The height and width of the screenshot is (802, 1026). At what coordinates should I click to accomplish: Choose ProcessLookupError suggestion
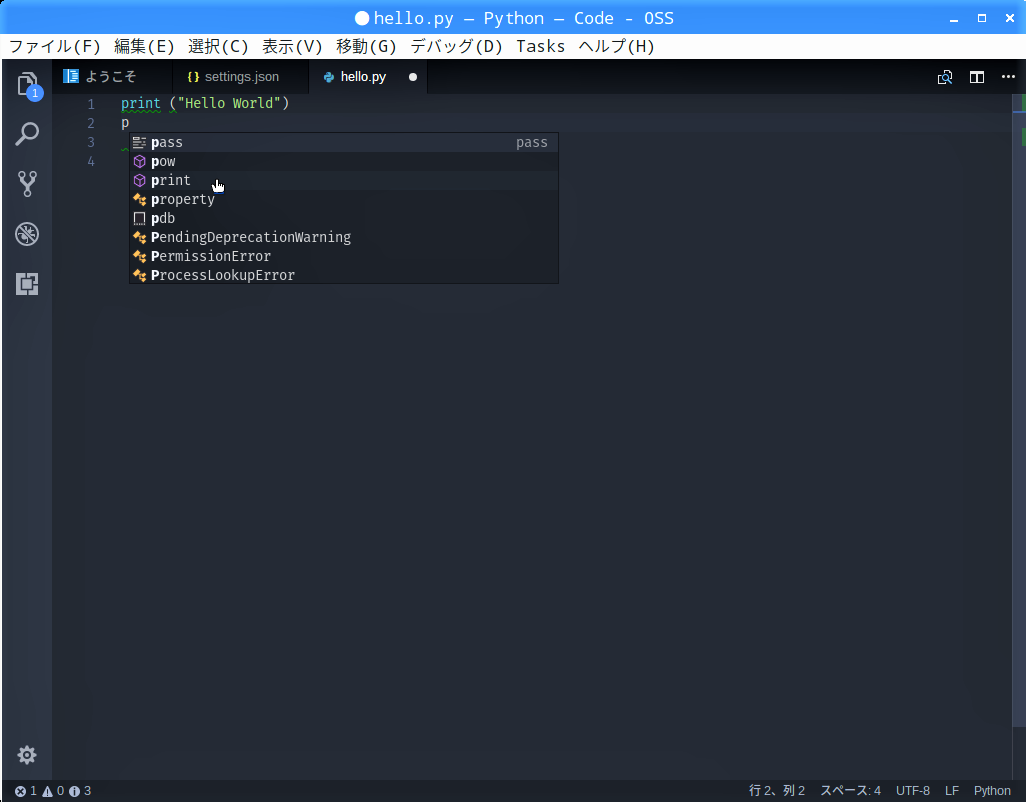(344, 275)
